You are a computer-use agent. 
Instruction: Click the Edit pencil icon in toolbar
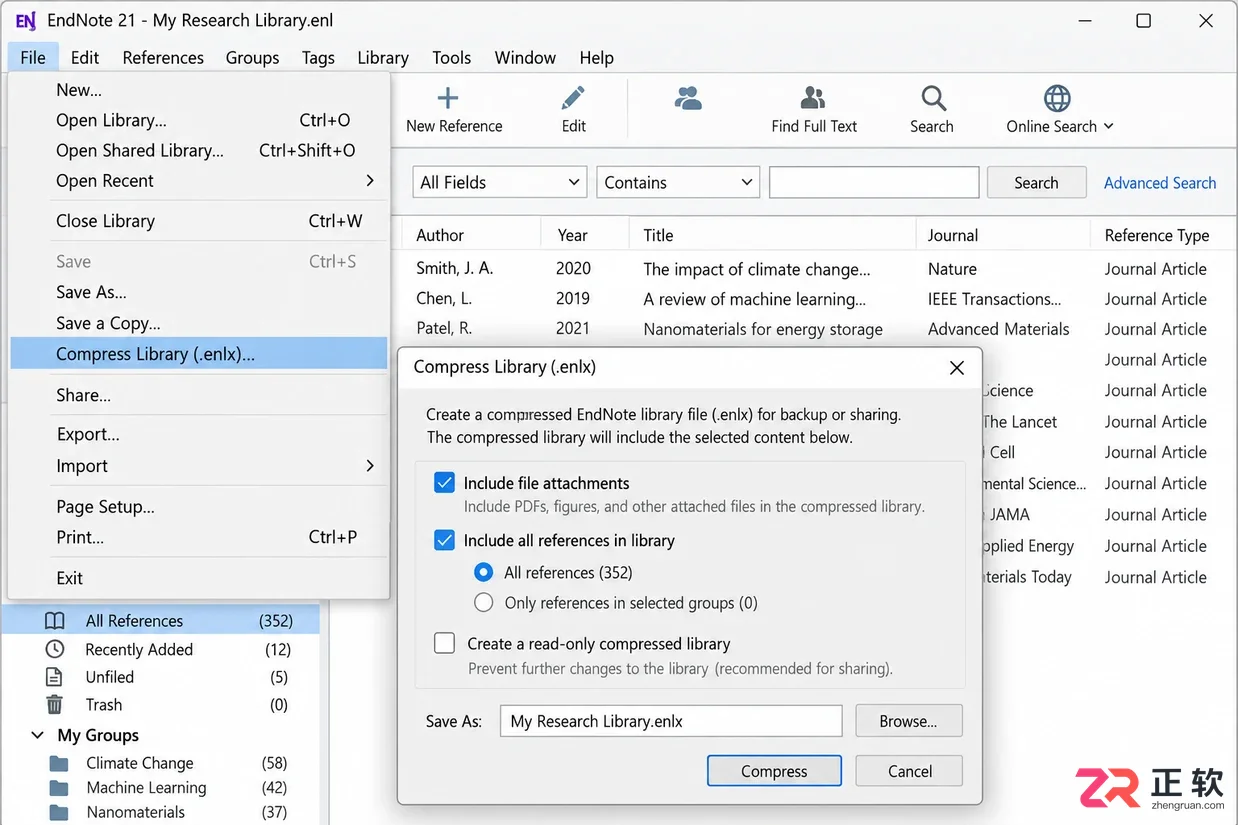coord(573,98)
